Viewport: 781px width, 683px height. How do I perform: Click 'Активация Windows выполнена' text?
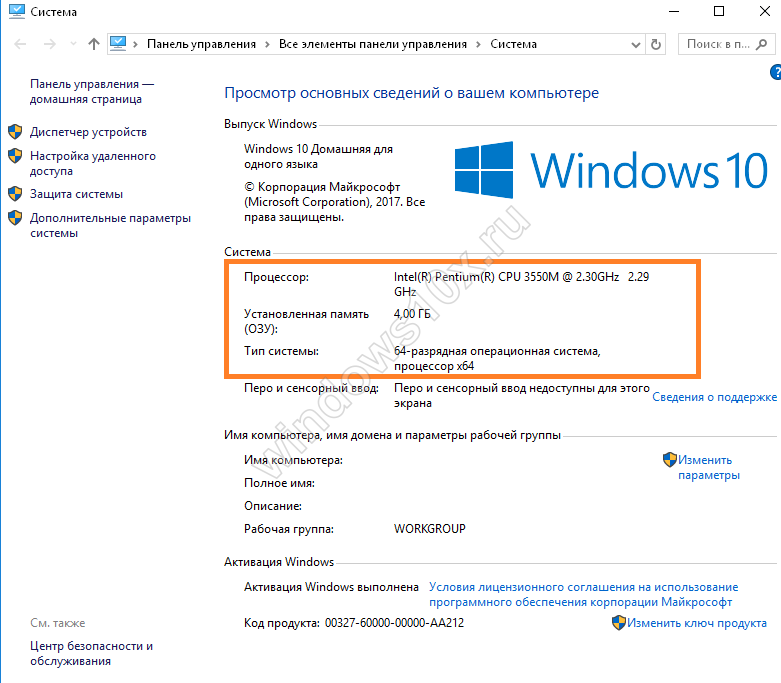(x=331, y=587)
